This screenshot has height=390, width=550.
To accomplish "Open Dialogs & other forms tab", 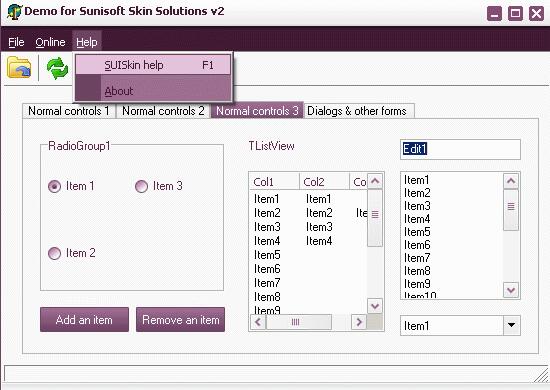I will coord(359,111).
